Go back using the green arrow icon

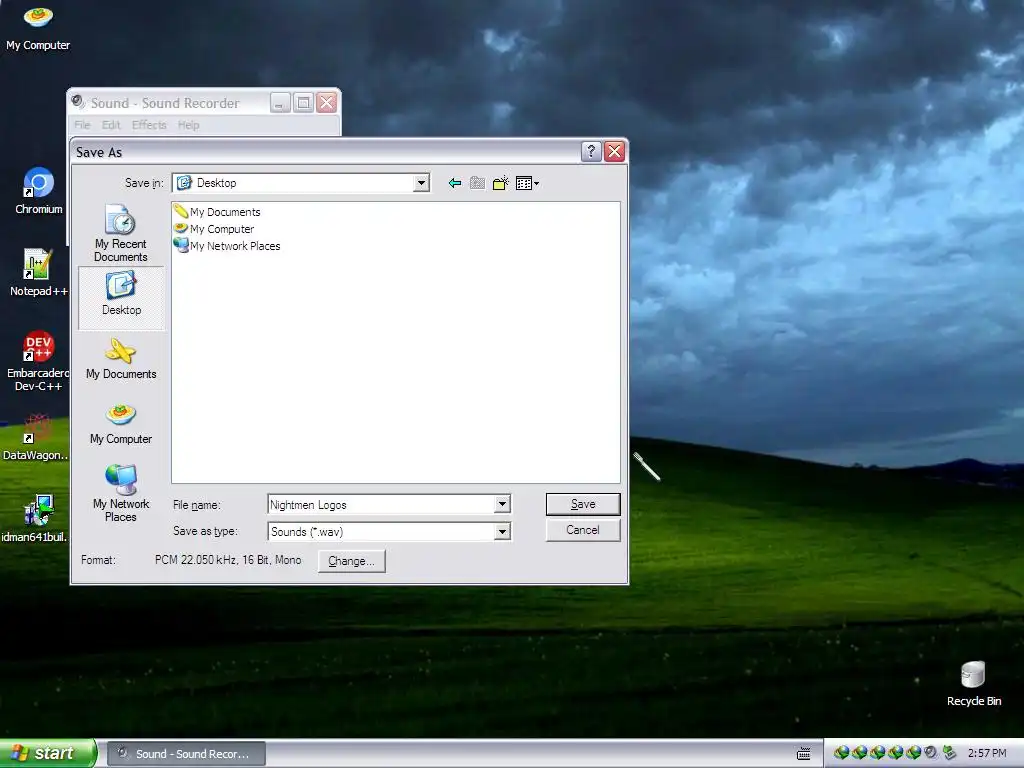click(455, 184)
